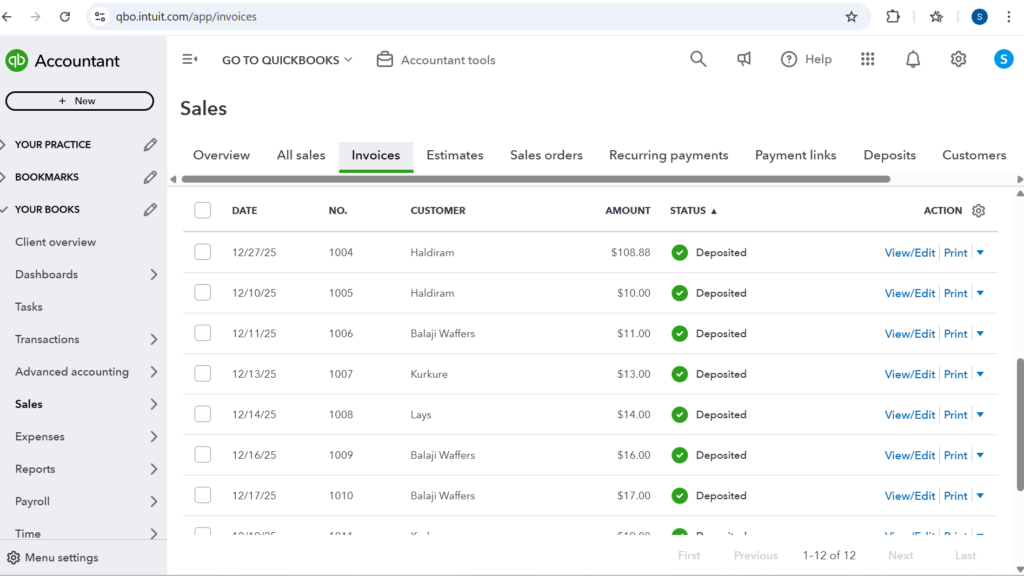Open Client overview in sidebar
The width and height of the screenshot is (1024, 576).
click(56, 242)
